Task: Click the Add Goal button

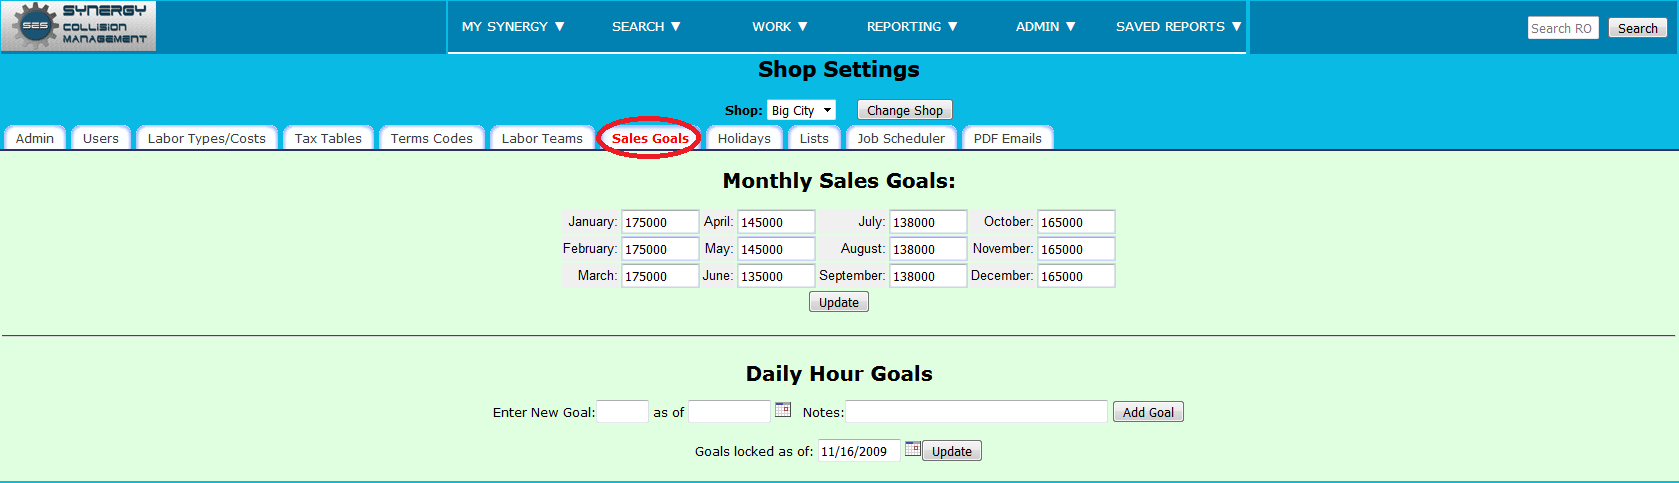Action: click(x=1148, y=412)
